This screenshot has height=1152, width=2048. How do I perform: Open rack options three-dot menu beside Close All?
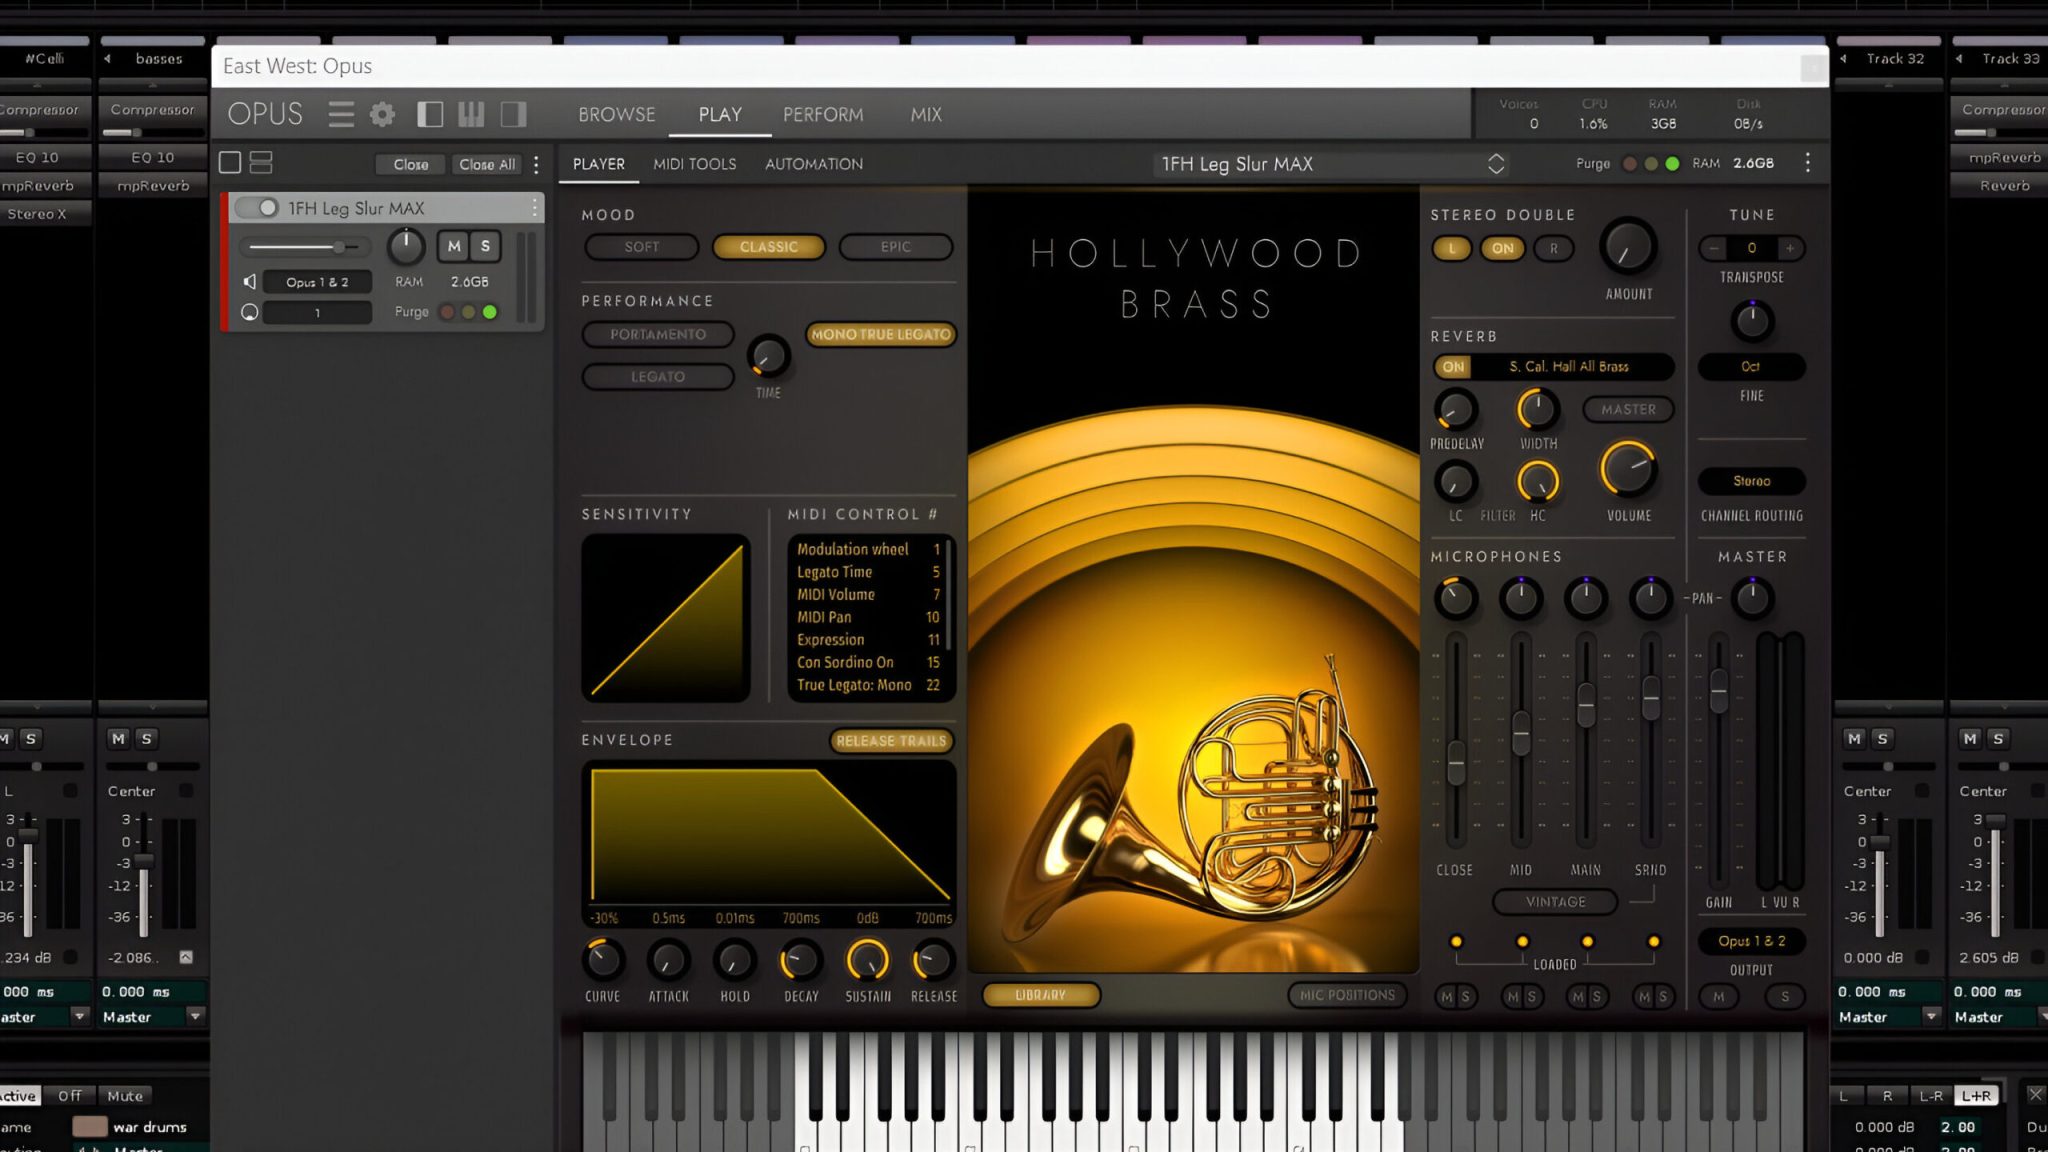coord(537,164)
